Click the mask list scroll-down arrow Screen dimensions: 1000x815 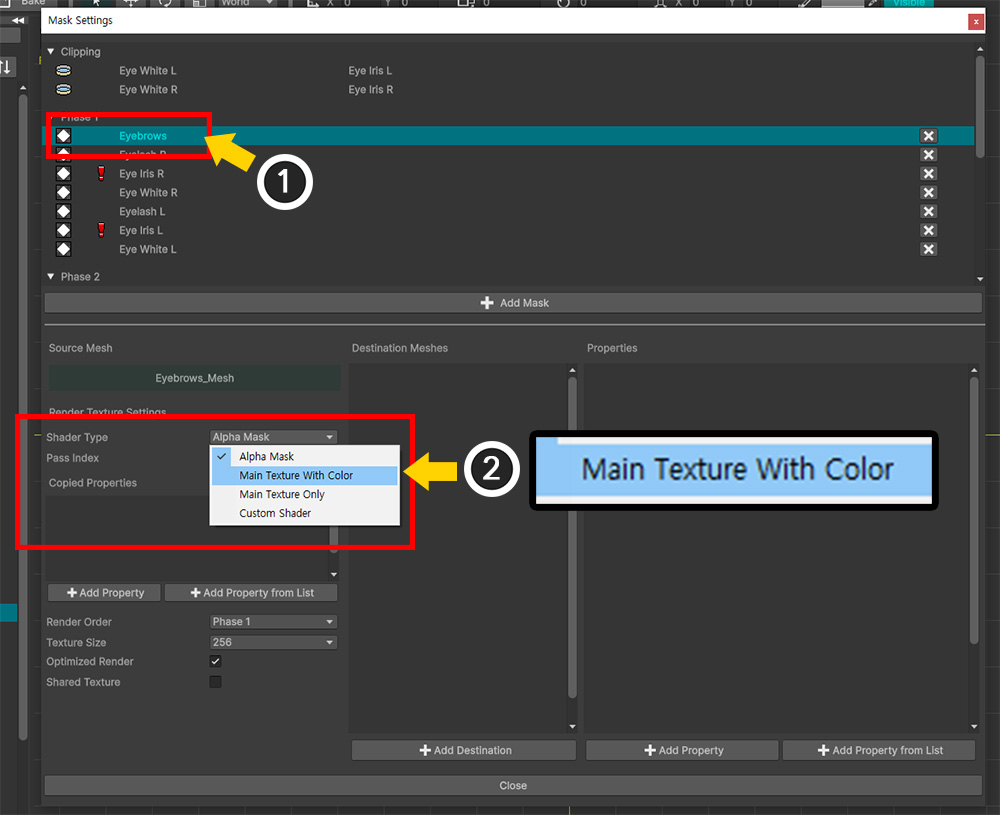click(980, 279)
